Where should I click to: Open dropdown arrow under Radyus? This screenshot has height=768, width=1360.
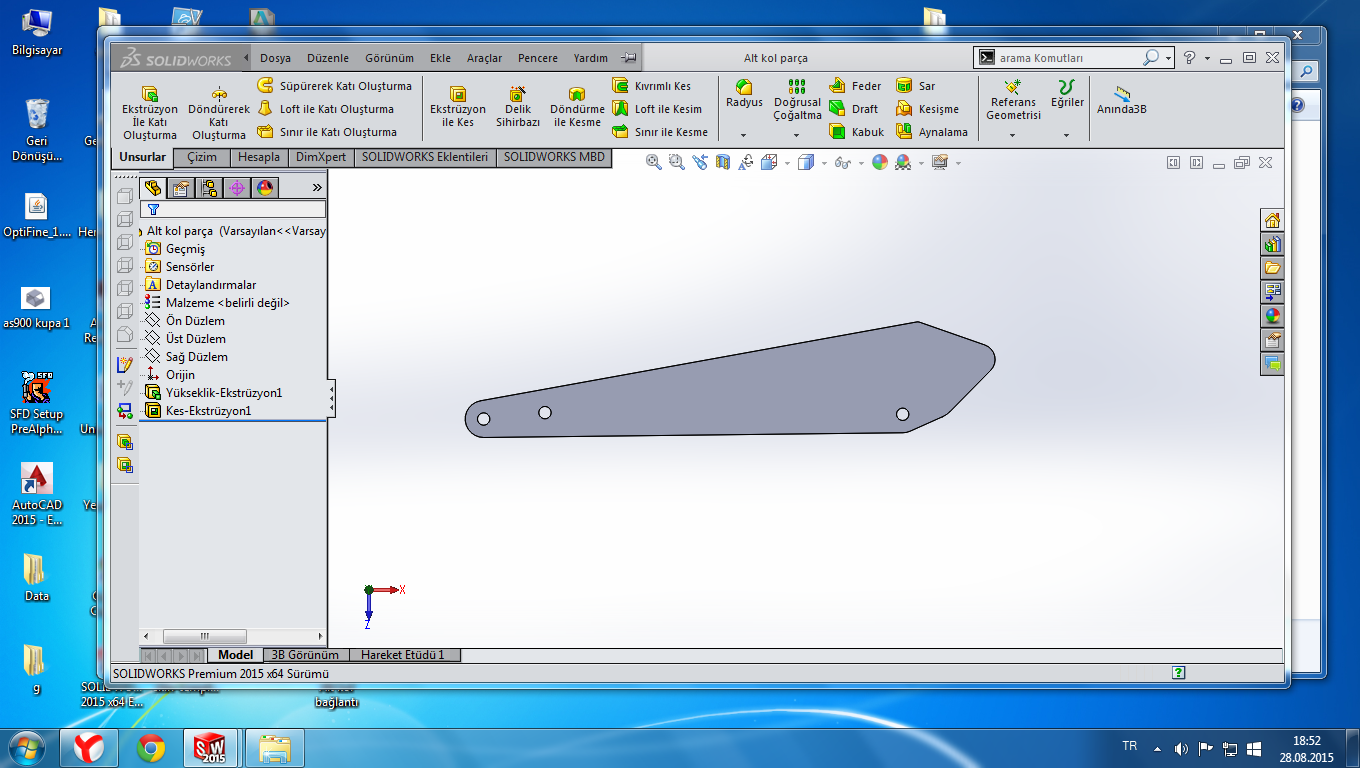coord(744,135)
